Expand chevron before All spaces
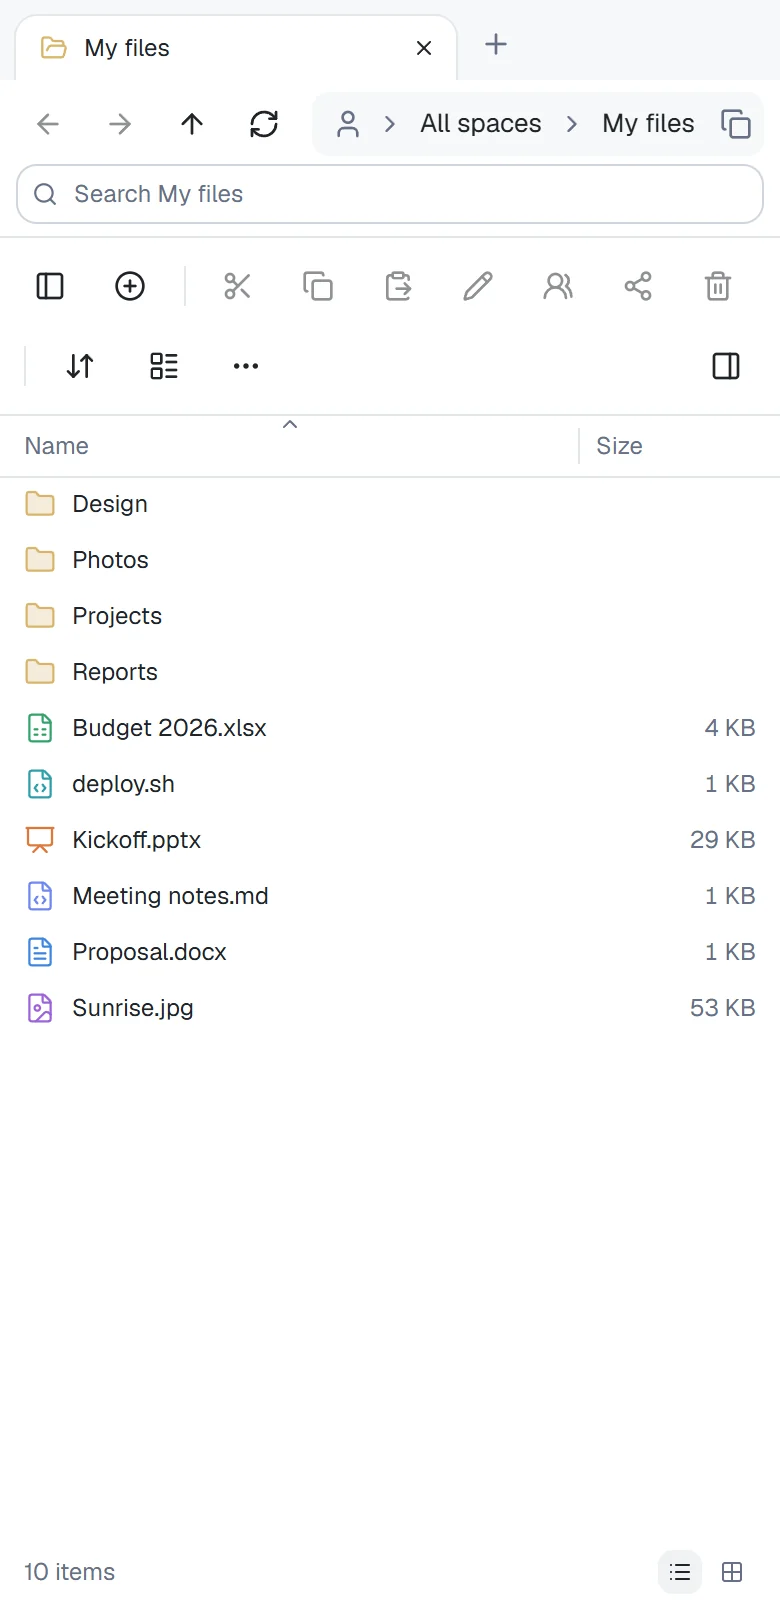 coord(390,124)
